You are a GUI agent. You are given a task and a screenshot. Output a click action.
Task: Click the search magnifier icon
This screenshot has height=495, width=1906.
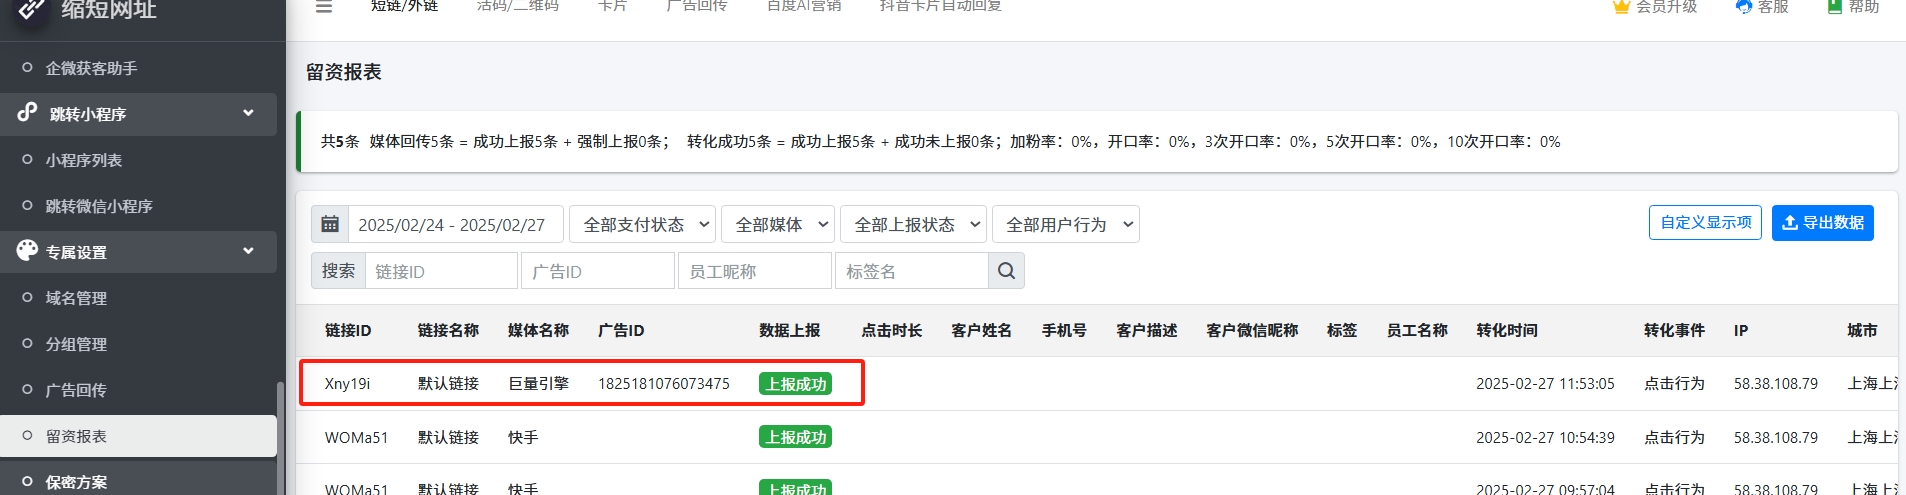pos(1006,271)
